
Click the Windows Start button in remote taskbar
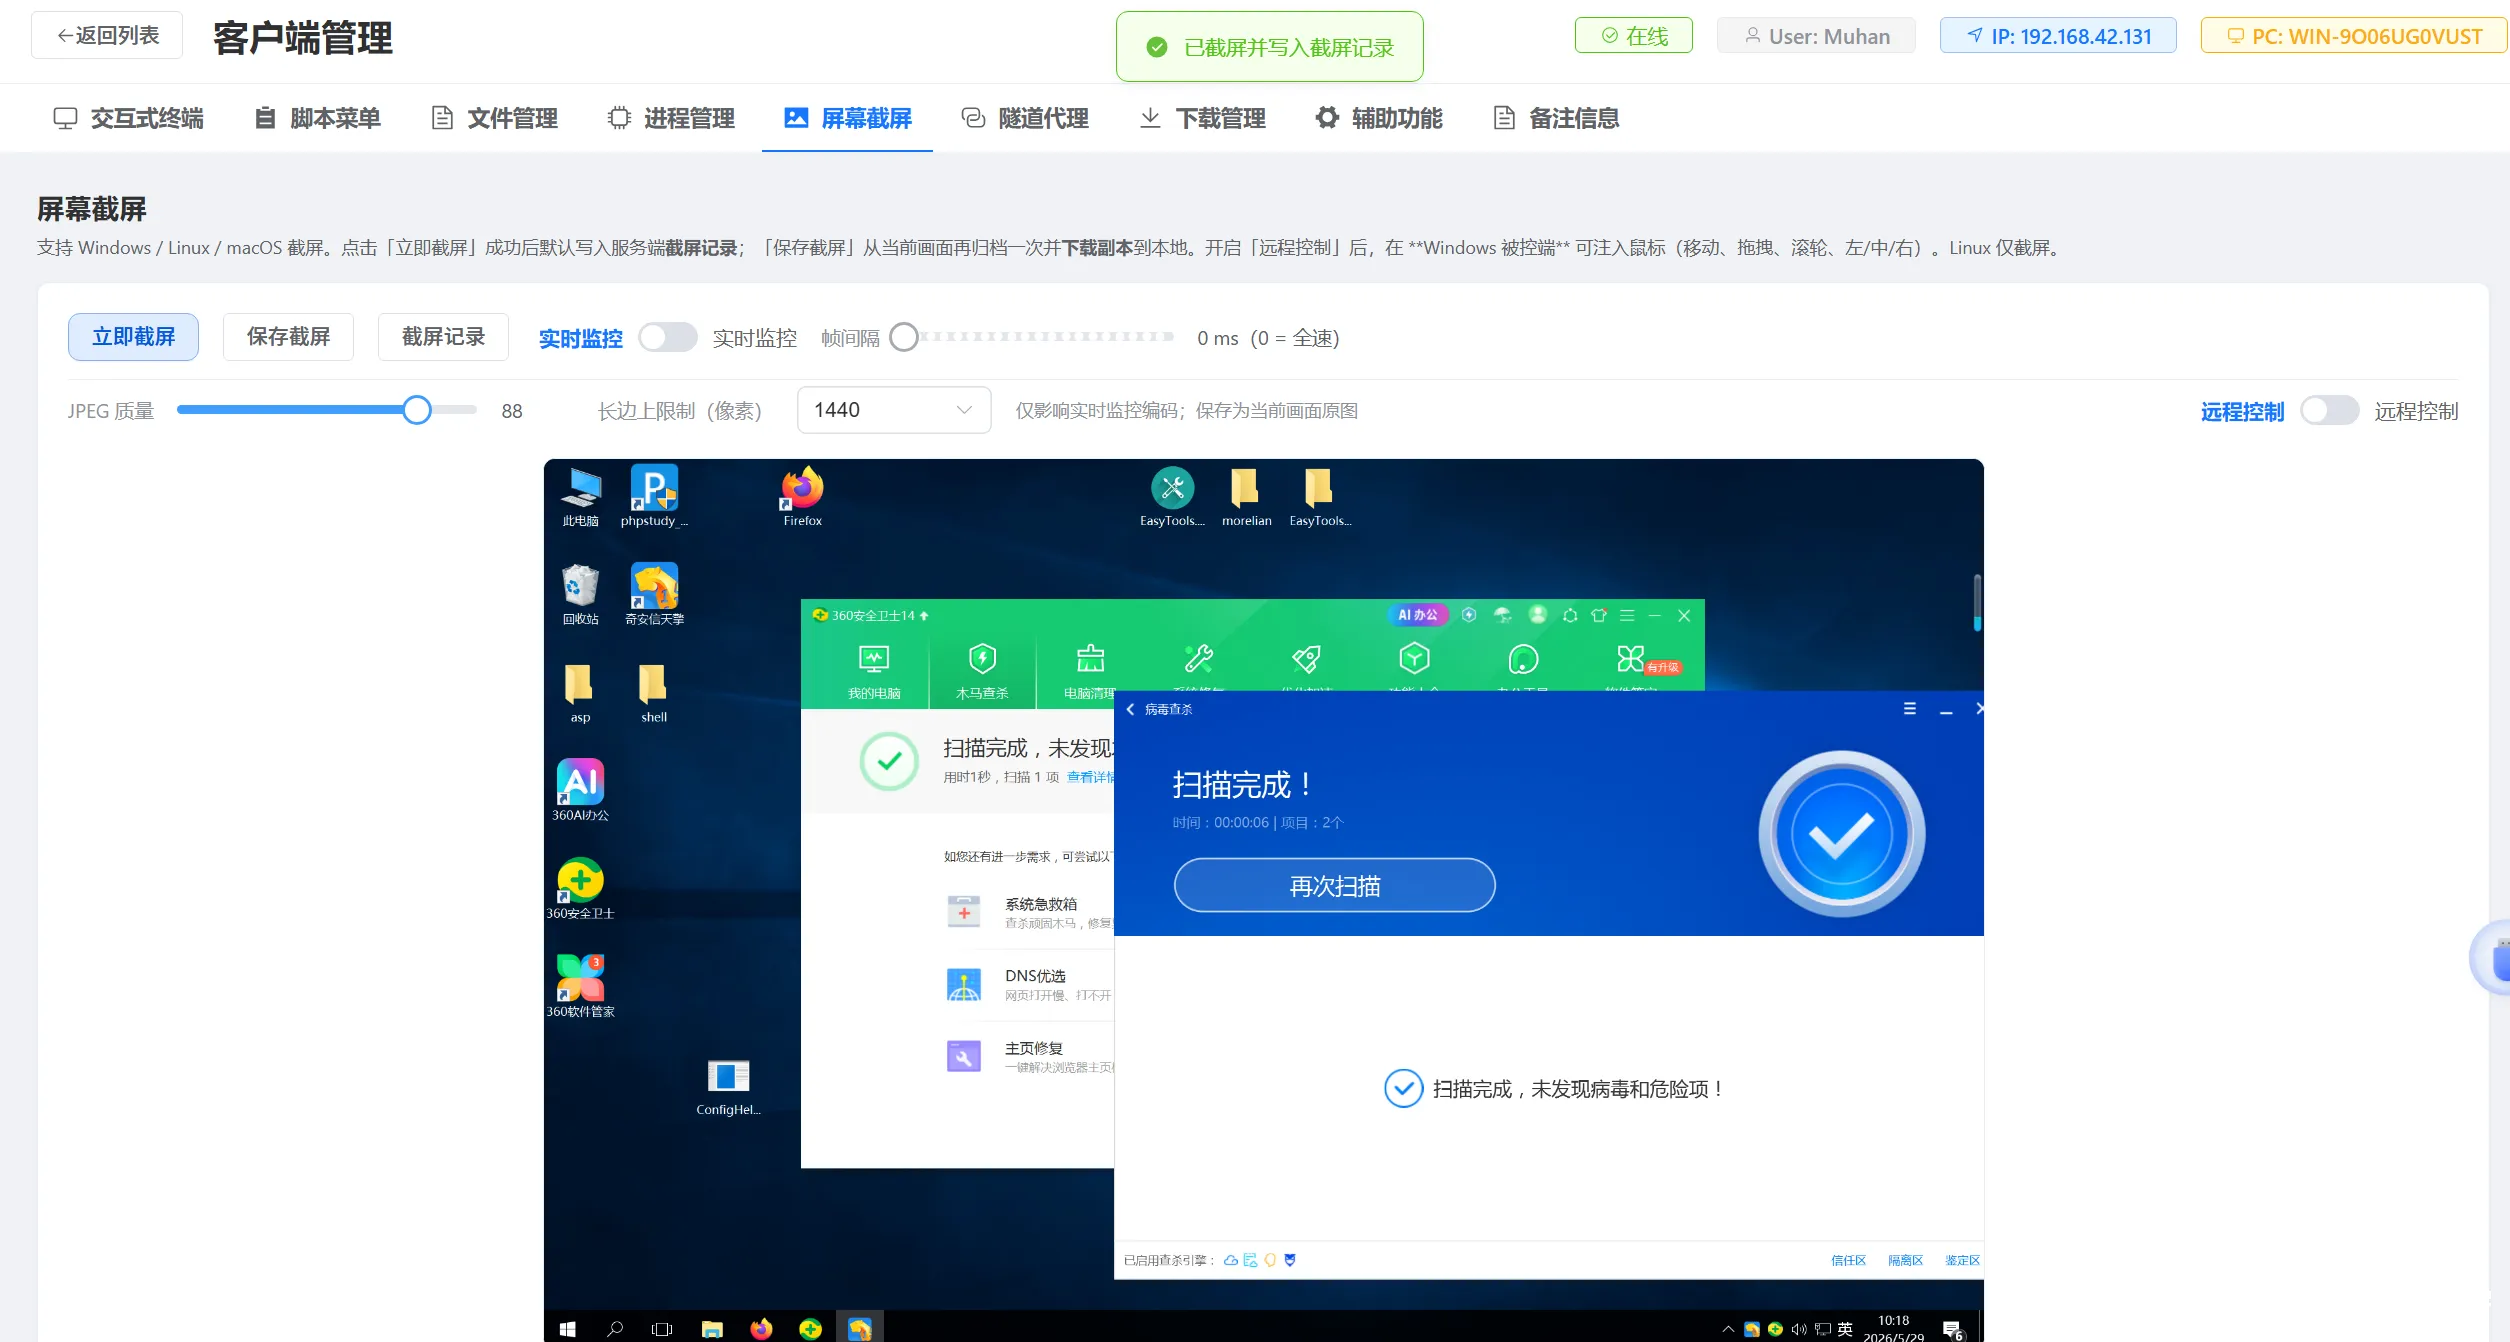(x=567, y=1328)
